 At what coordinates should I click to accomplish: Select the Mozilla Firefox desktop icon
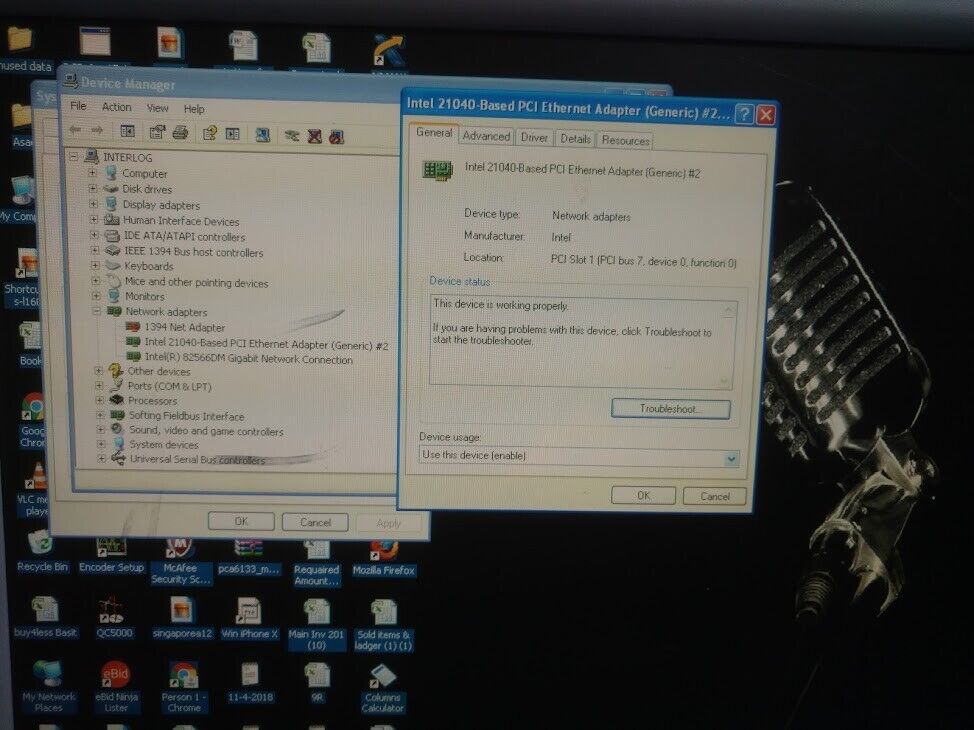click(x=383, y=558)
